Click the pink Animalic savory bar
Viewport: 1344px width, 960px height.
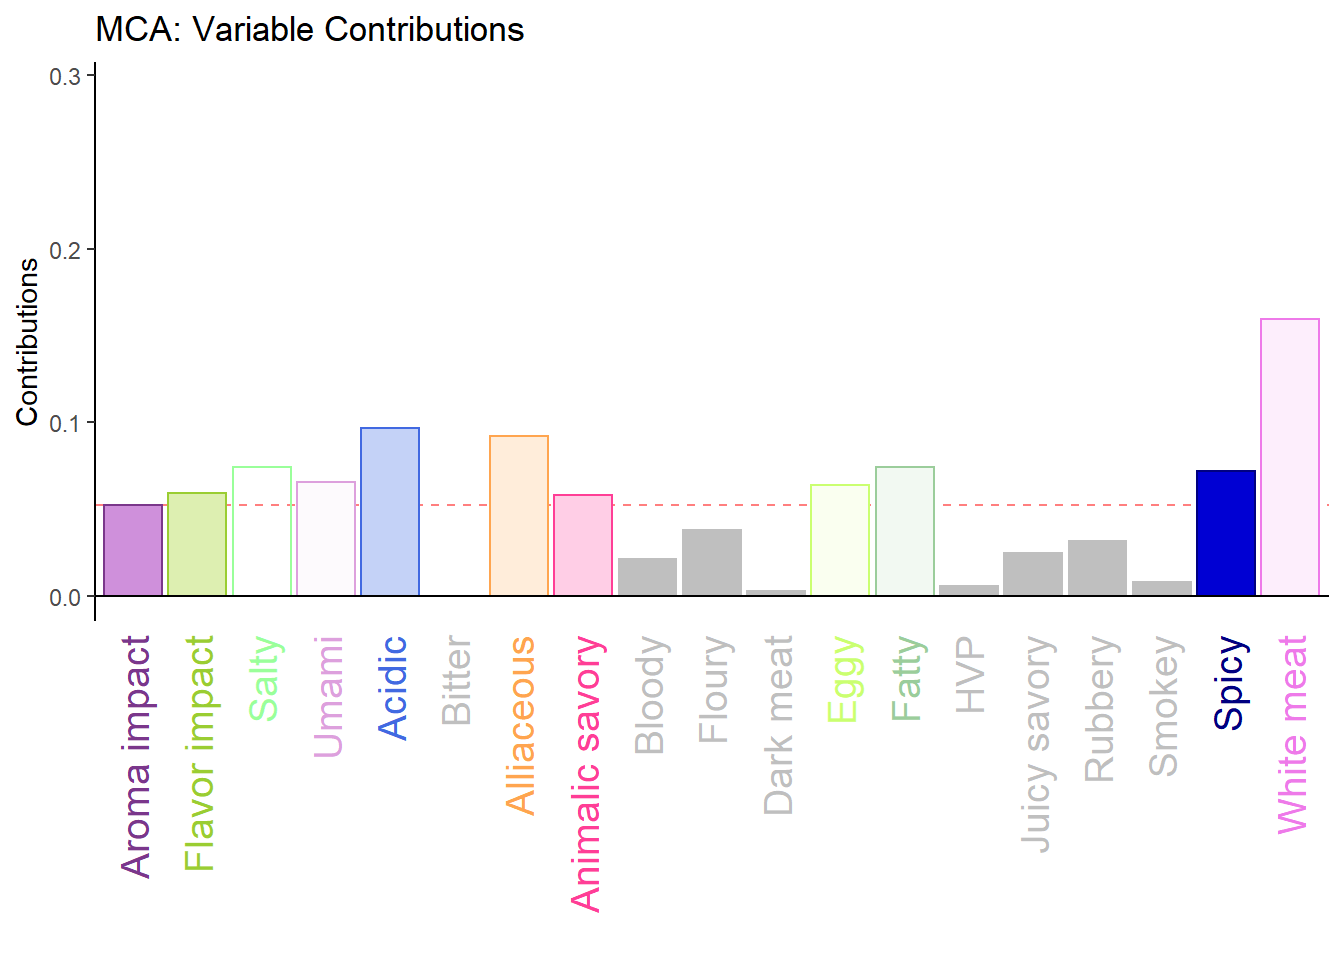[x=583, y=545]
